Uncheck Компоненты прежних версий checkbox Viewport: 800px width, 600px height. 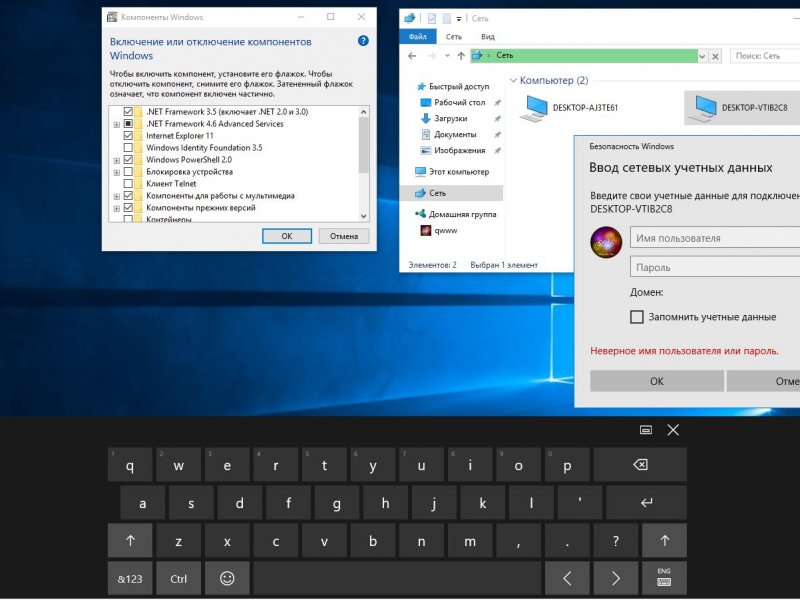(128, 208)
